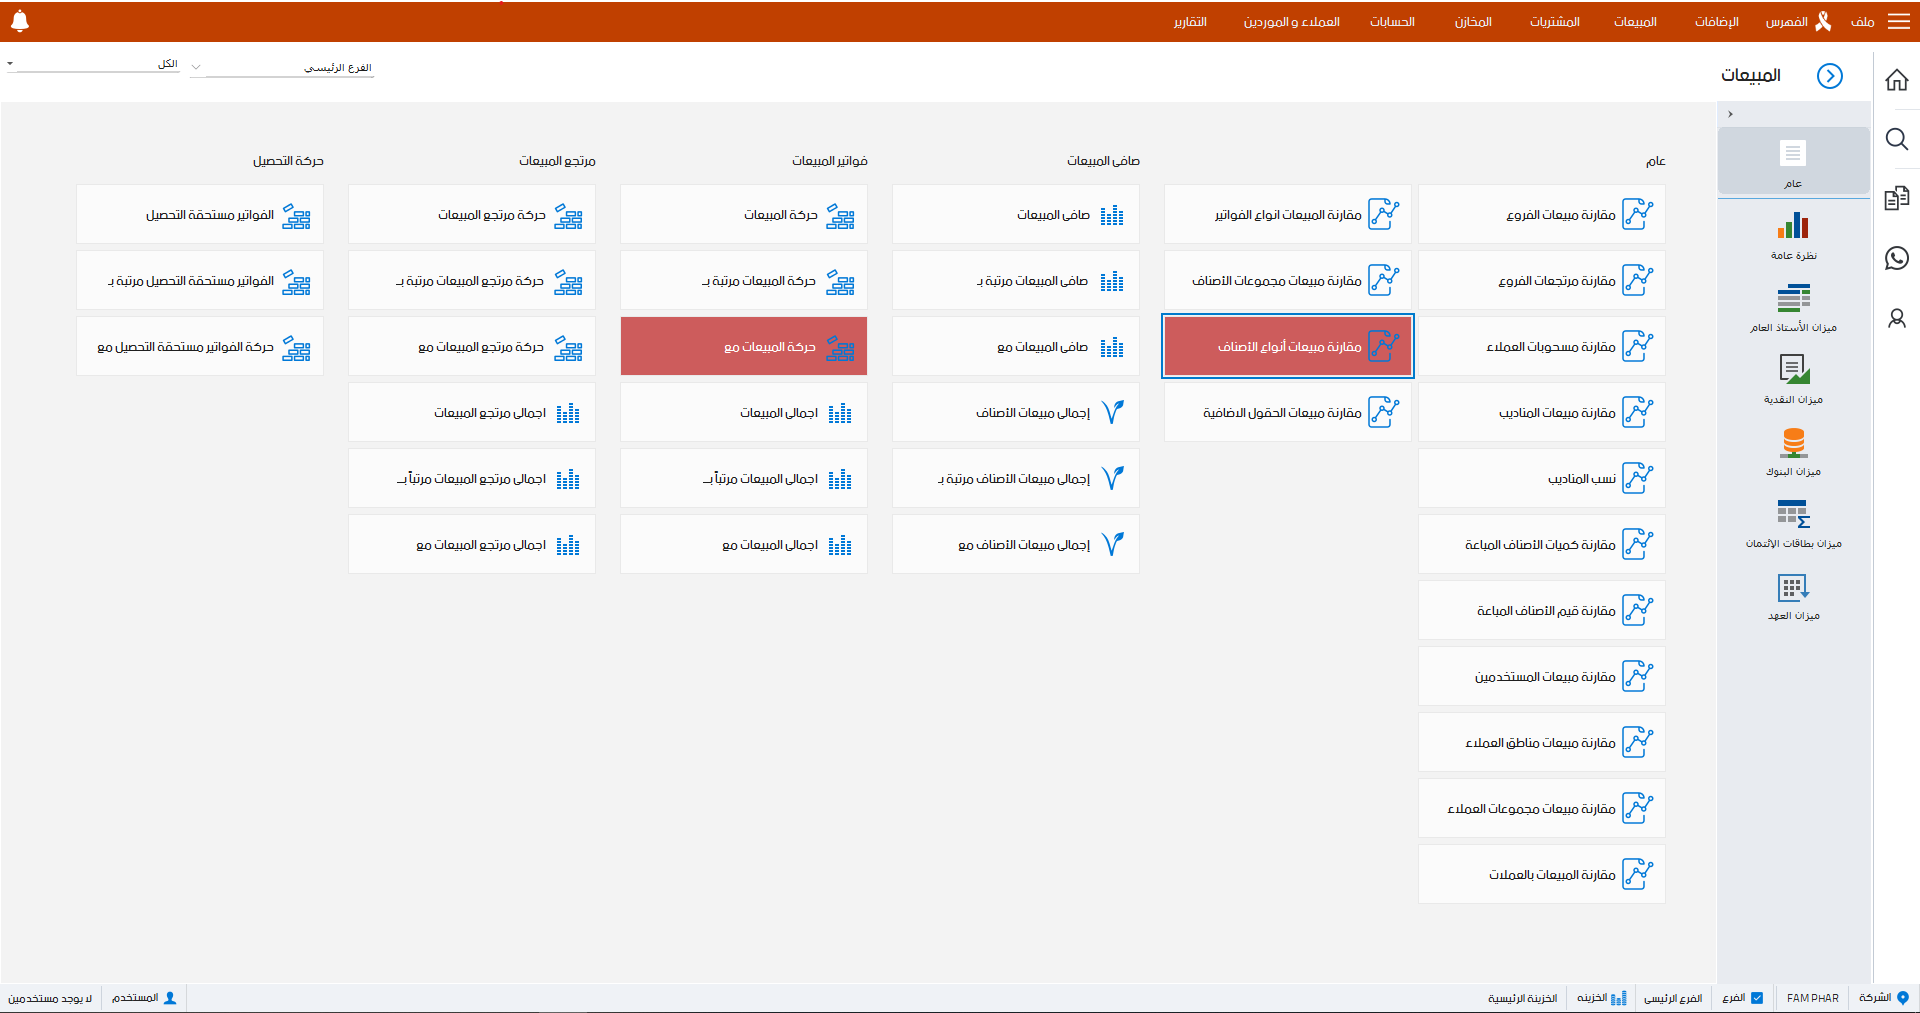Viewport: 1920px width, 1013px height.
Task: Collapse the side panel using the small arrow
Action: 1730,114
